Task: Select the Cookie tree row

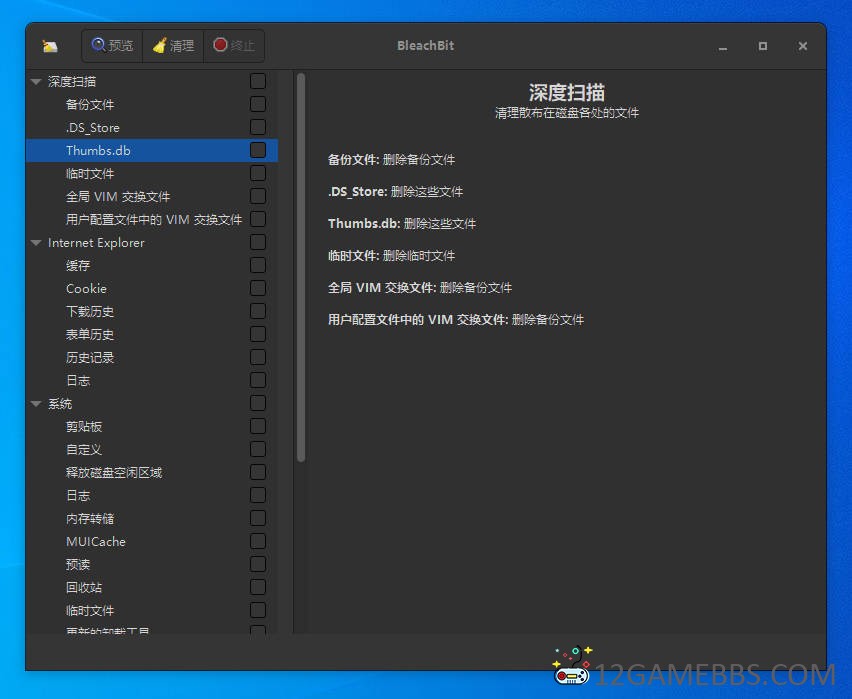Action: tap(152, 289)
